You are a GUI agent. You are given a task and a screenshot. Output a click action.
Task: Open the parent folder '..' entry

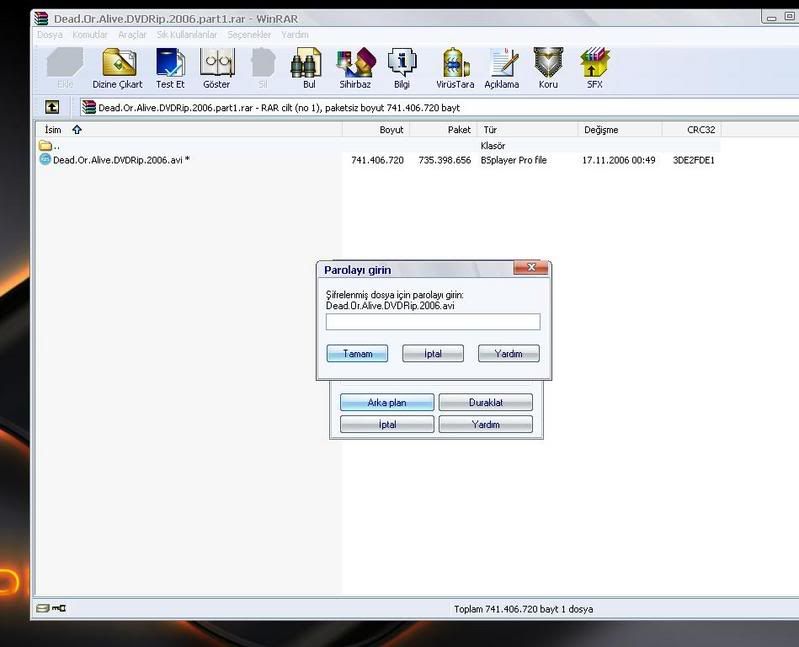click(49, 146)
